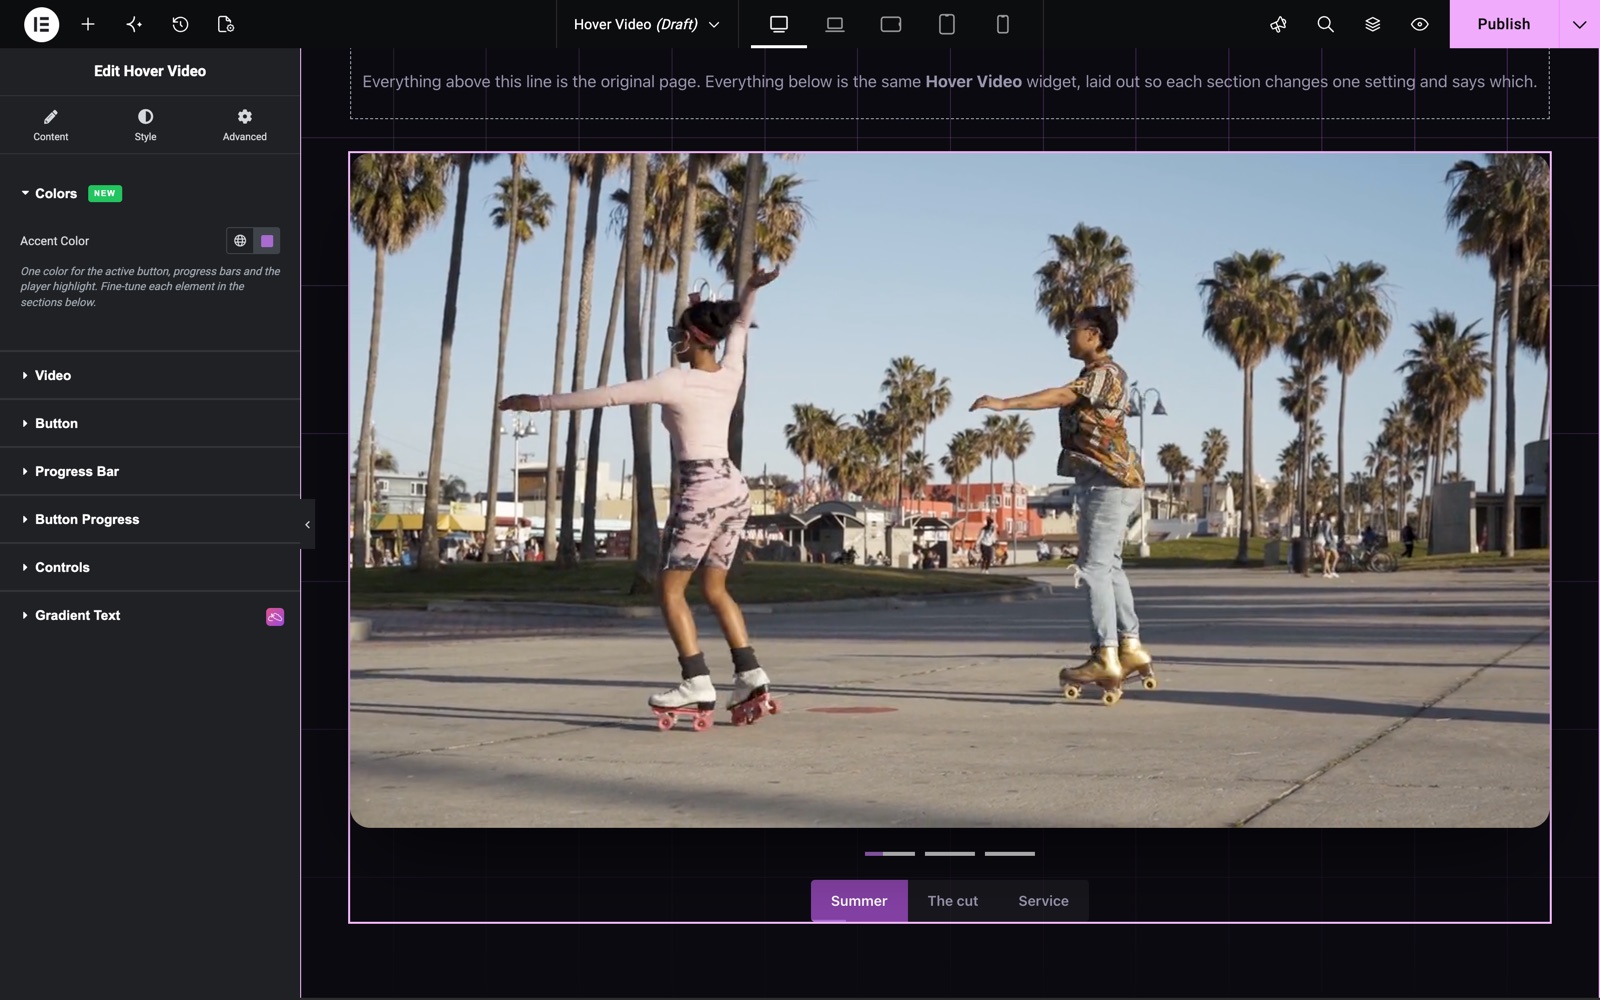Expand the Video section

point(150,375)
